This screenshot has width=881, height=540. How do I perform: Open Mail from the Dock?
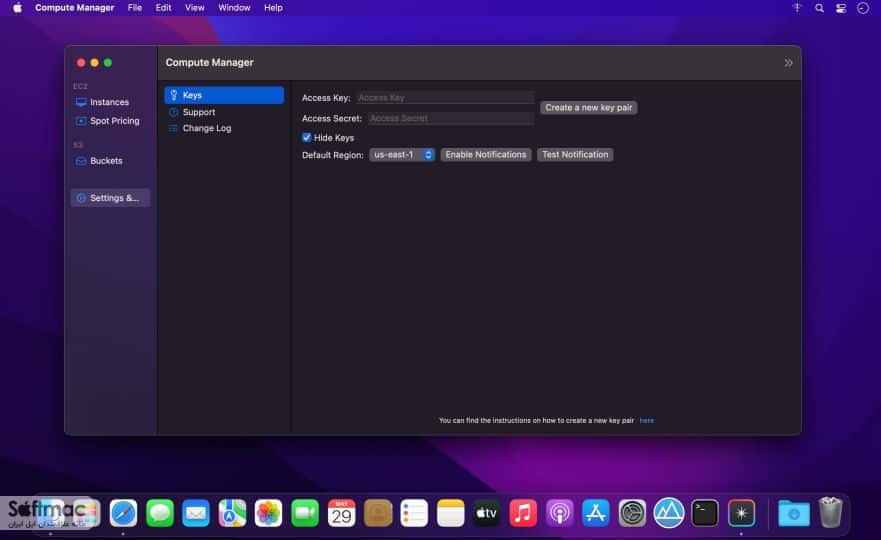[196, 513]
